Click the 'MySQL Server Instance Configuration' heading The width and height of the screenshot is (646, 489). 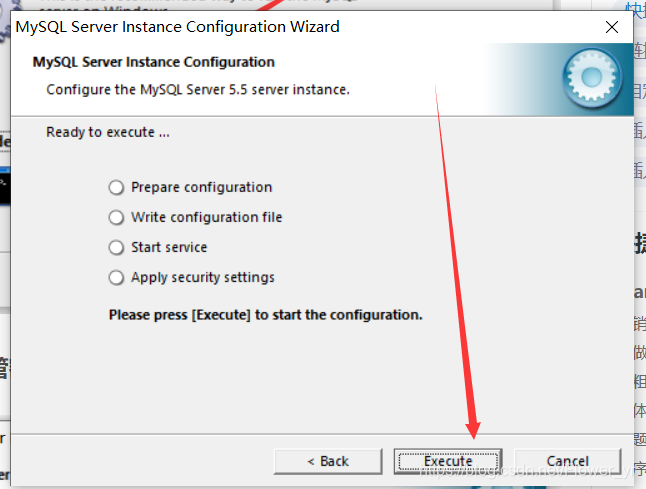click(x=154, y=62)
